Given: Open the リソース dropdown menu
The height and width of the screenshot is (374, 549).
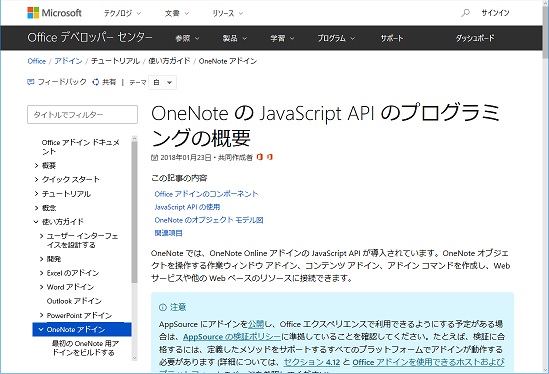Looking at the screenshot, I should click(x=228, y=13).
